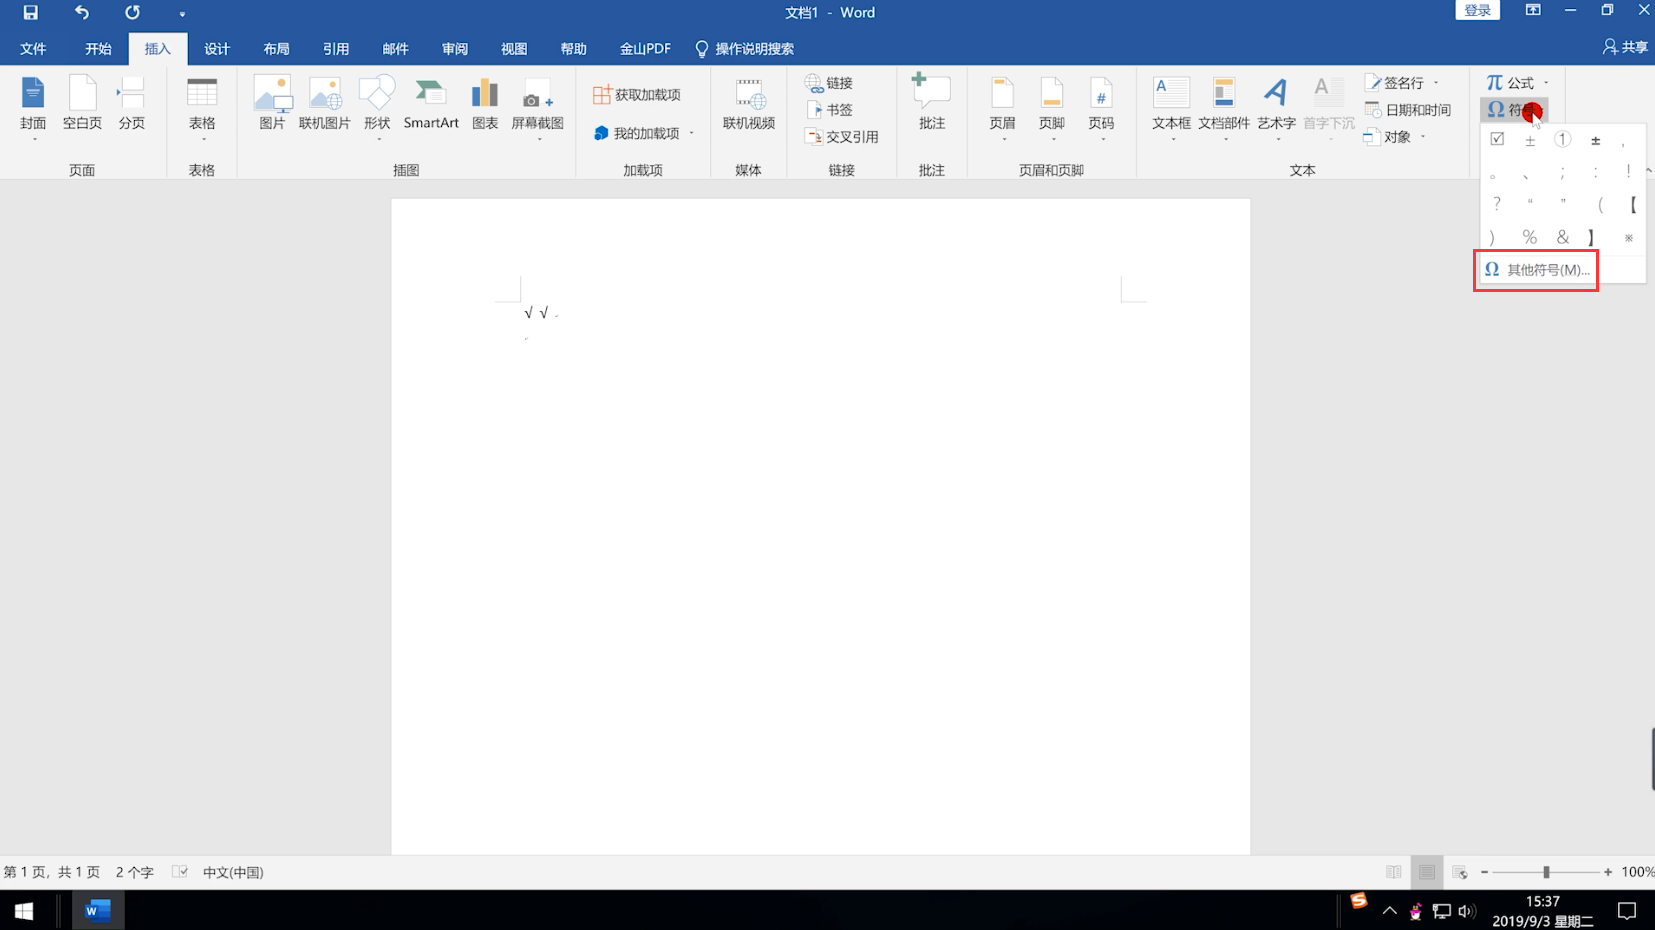Screen dimensions: 1655x930
Task: Insert a chart (图表)
Action: click(485, 105)
